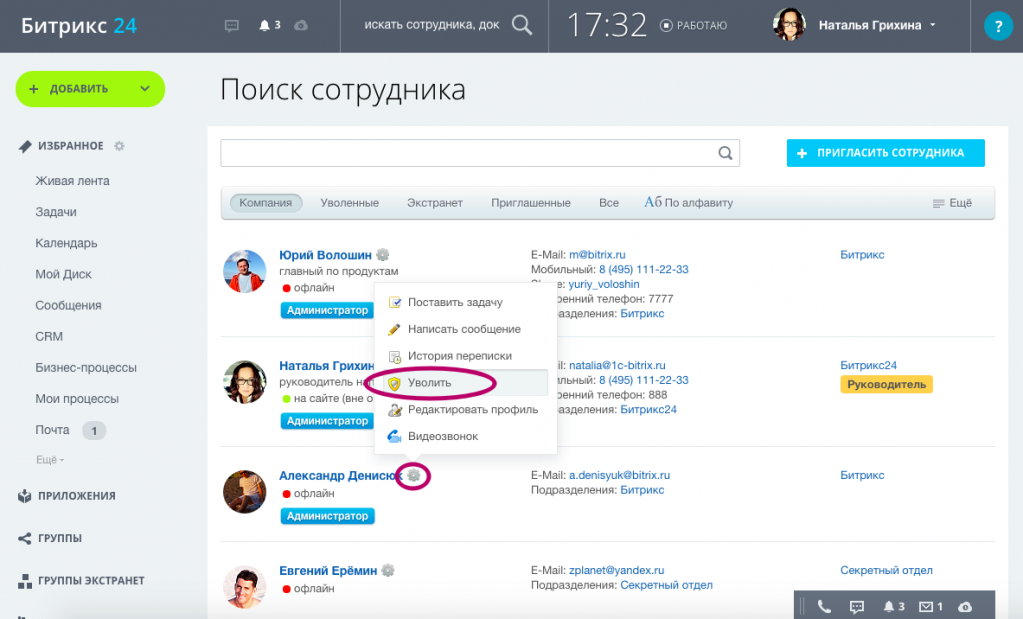This screenshot has width=1023, height=619.
Task: Click the header search field искать сотрудника
Action: coord(431,25)
